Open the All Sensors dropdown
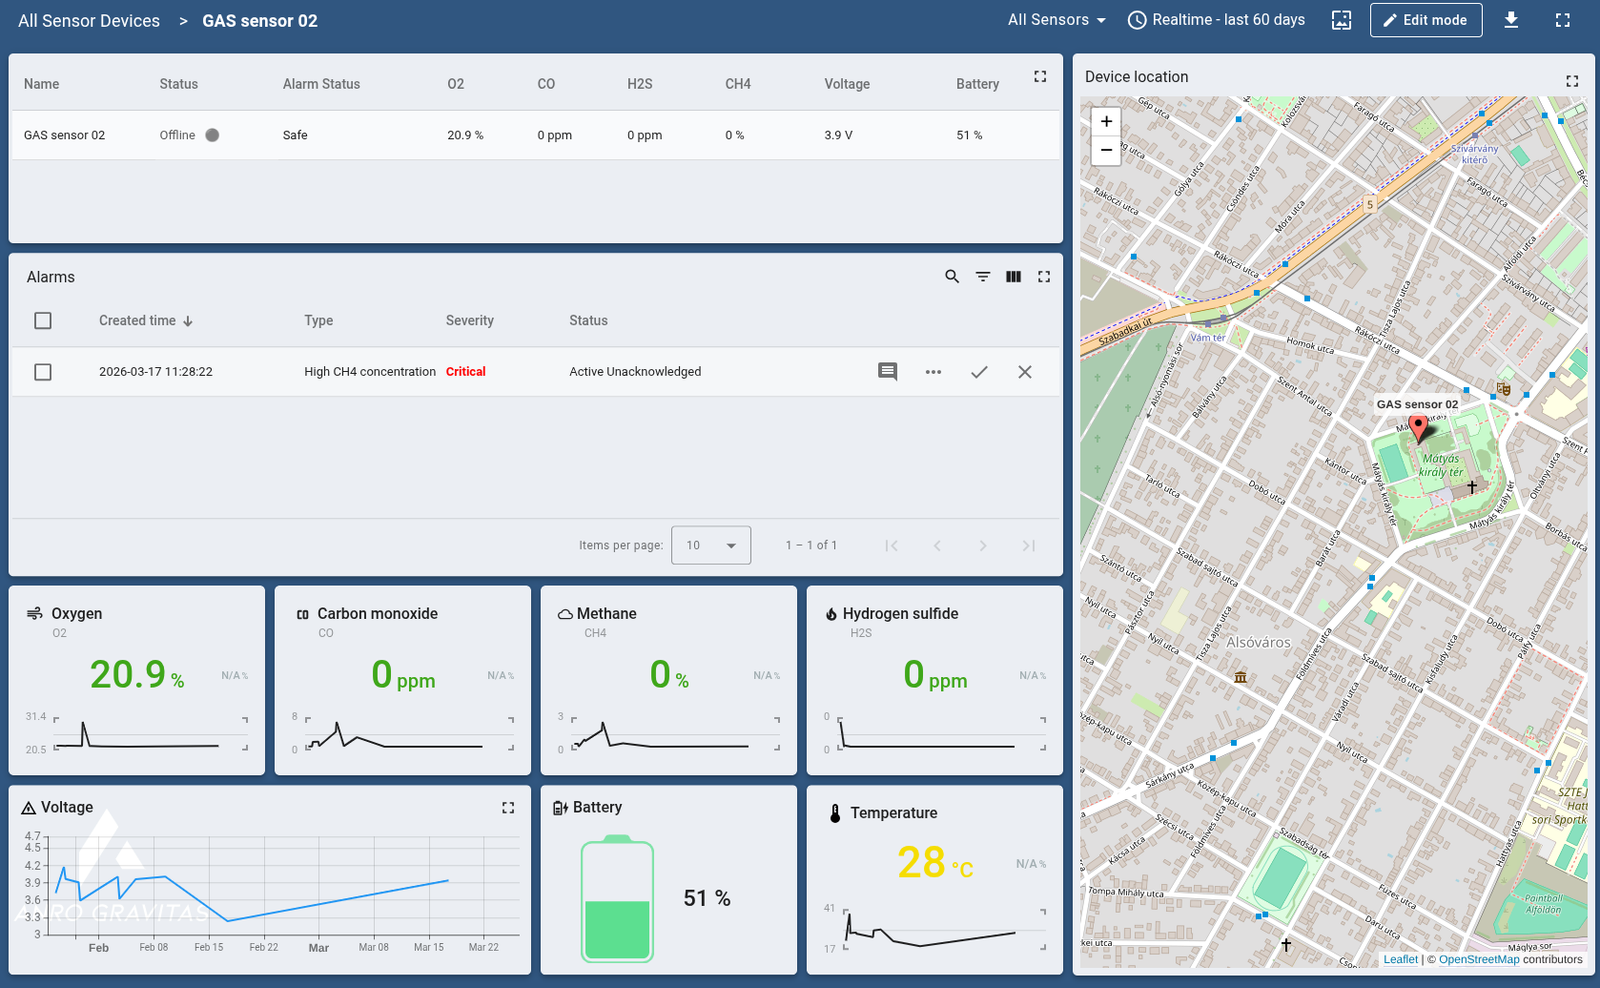Screen dimensions: 1600x988 pyautogui.click(x=1056, y=20)
